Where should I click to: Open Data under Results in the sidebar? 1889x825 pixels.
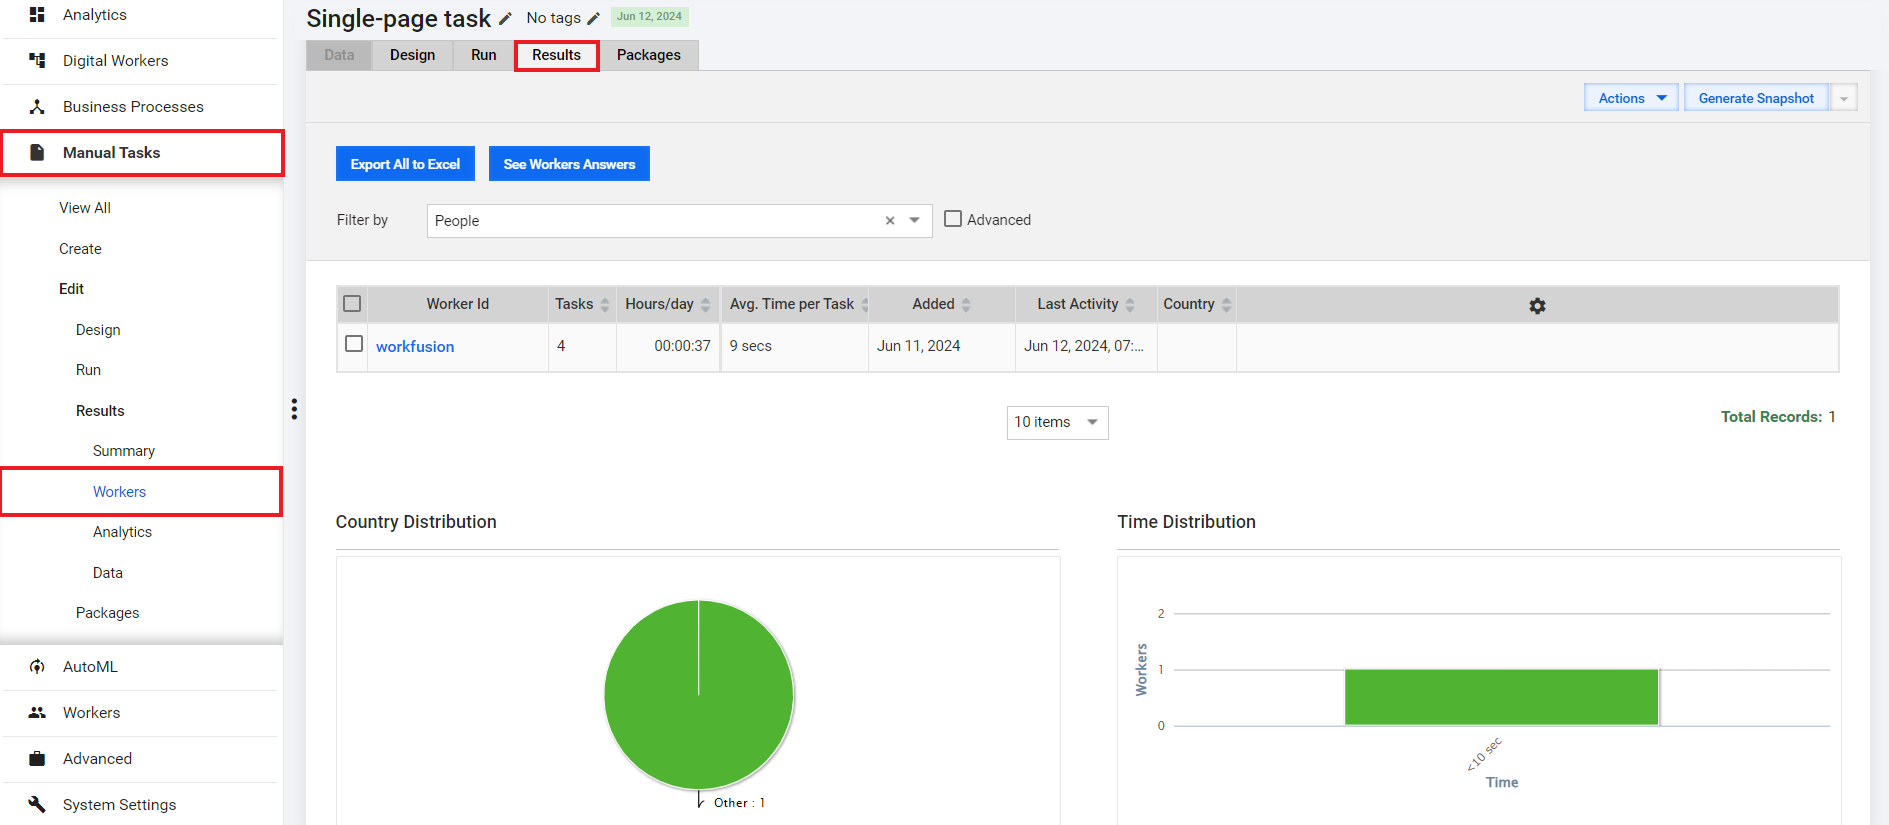tap(108, 573)
